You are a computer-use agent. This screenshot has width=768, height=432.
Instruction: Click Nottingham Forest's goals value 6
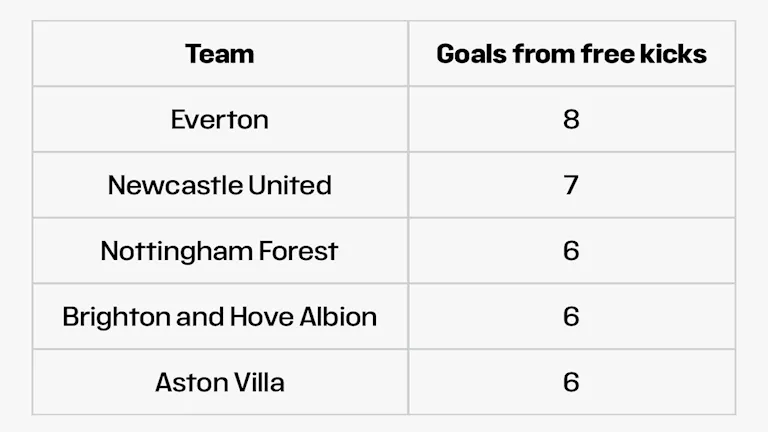(x=571, y=251)
